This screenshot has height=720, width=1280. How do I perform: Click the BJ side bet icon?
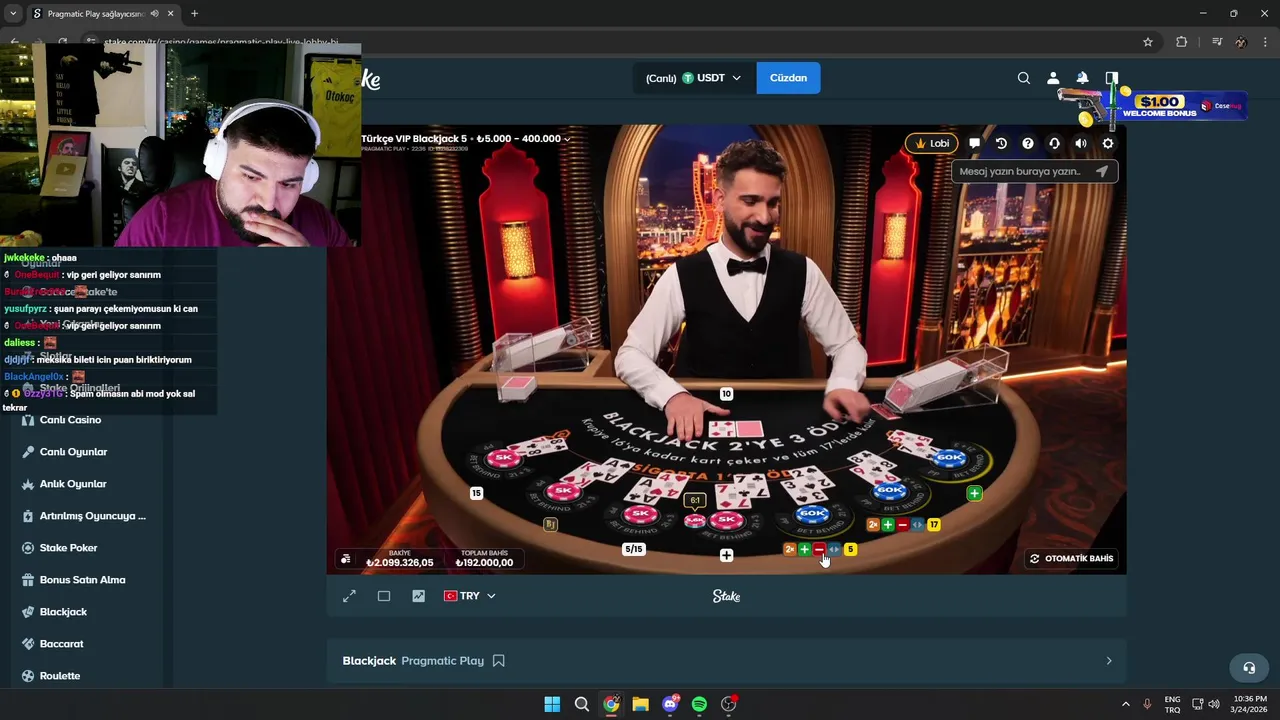tap(550, 524)
